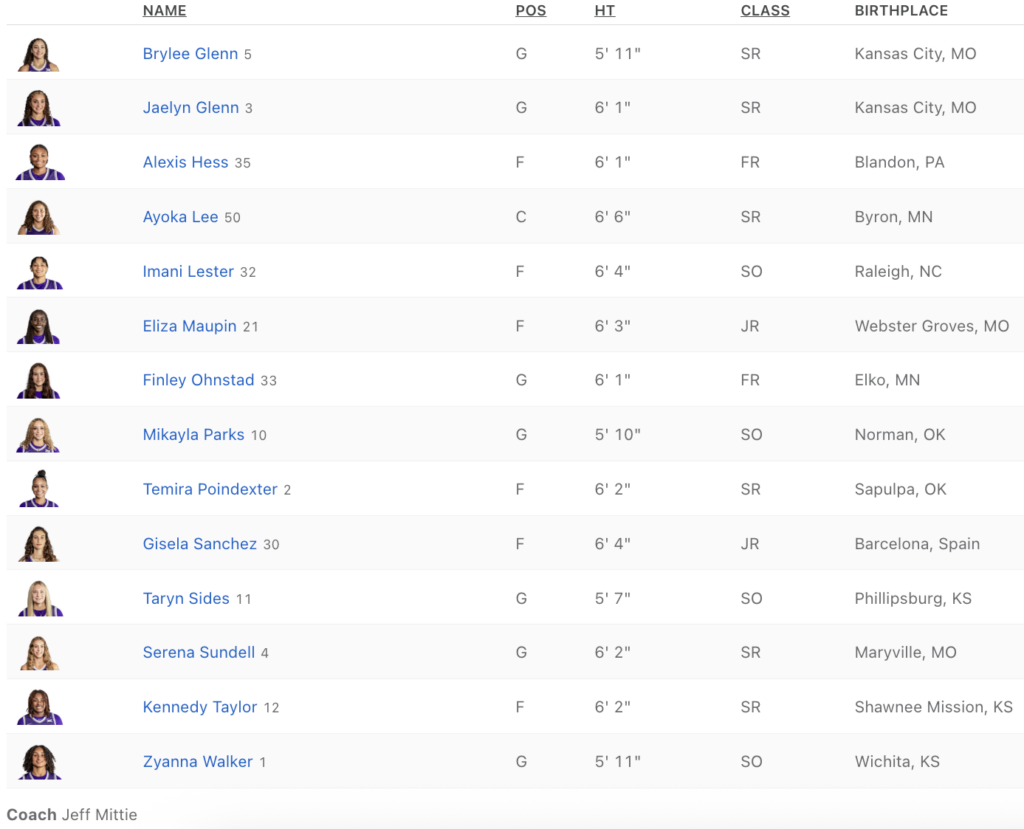Open Jaelyn Glenn's player page
The height and width of the screenshot is (829, 1024).
190,108
